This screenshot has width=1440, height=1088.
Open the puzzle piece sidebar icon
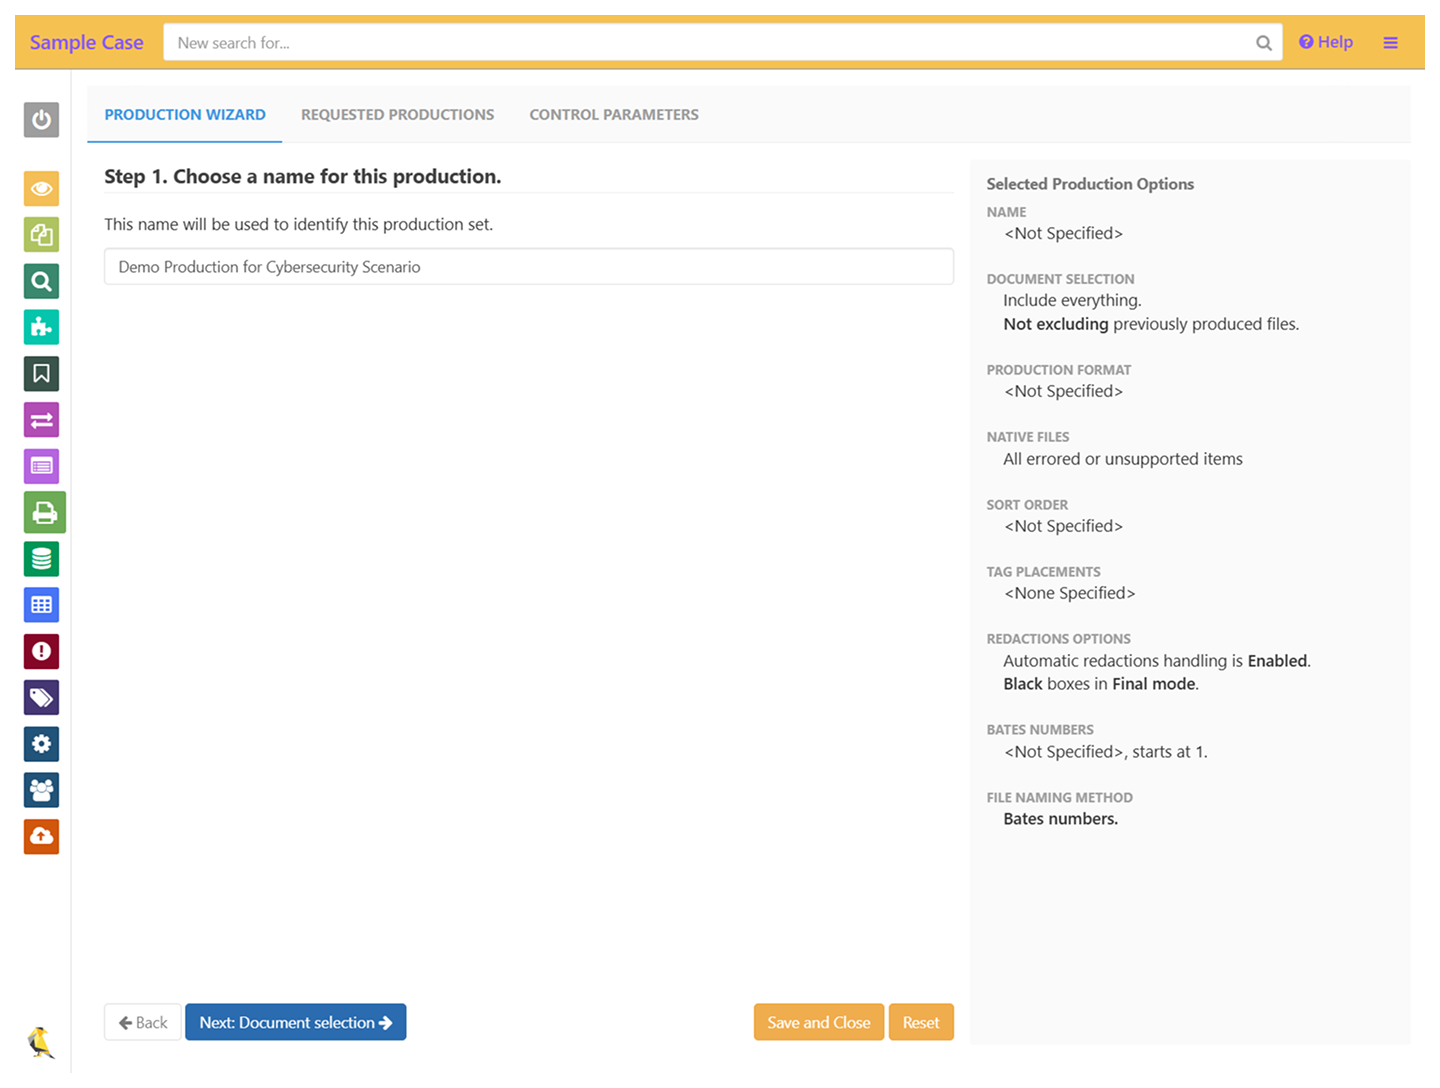41,327
